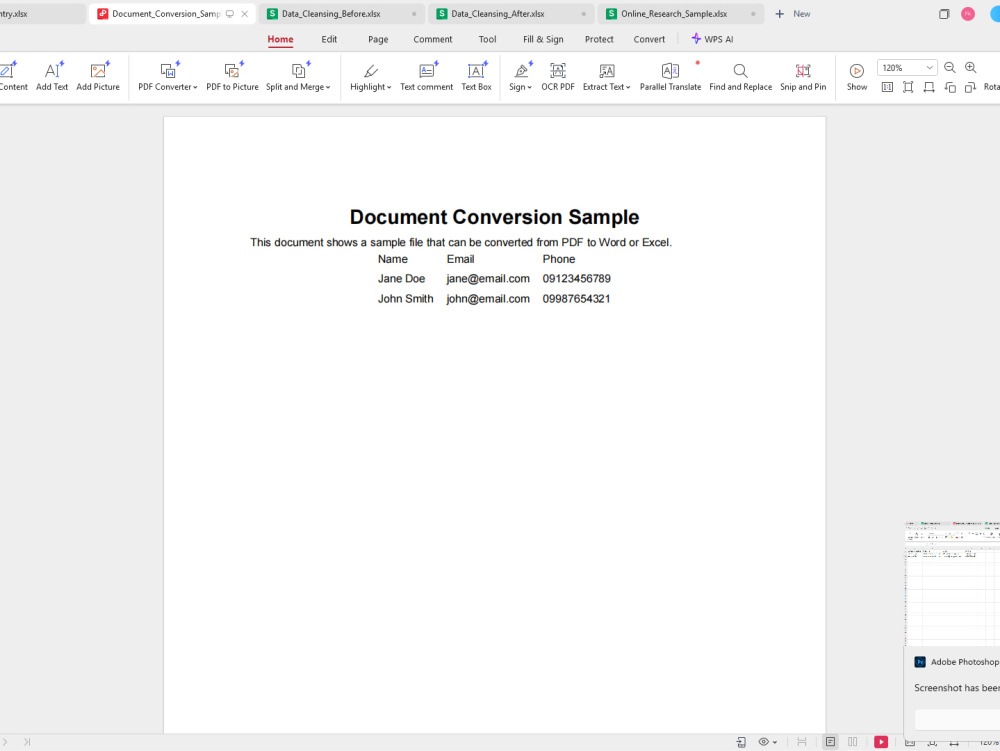This screenshot has height=751, width=1000.
Task: Click the Document Conversion Sample heading
Action: (494, 217)
